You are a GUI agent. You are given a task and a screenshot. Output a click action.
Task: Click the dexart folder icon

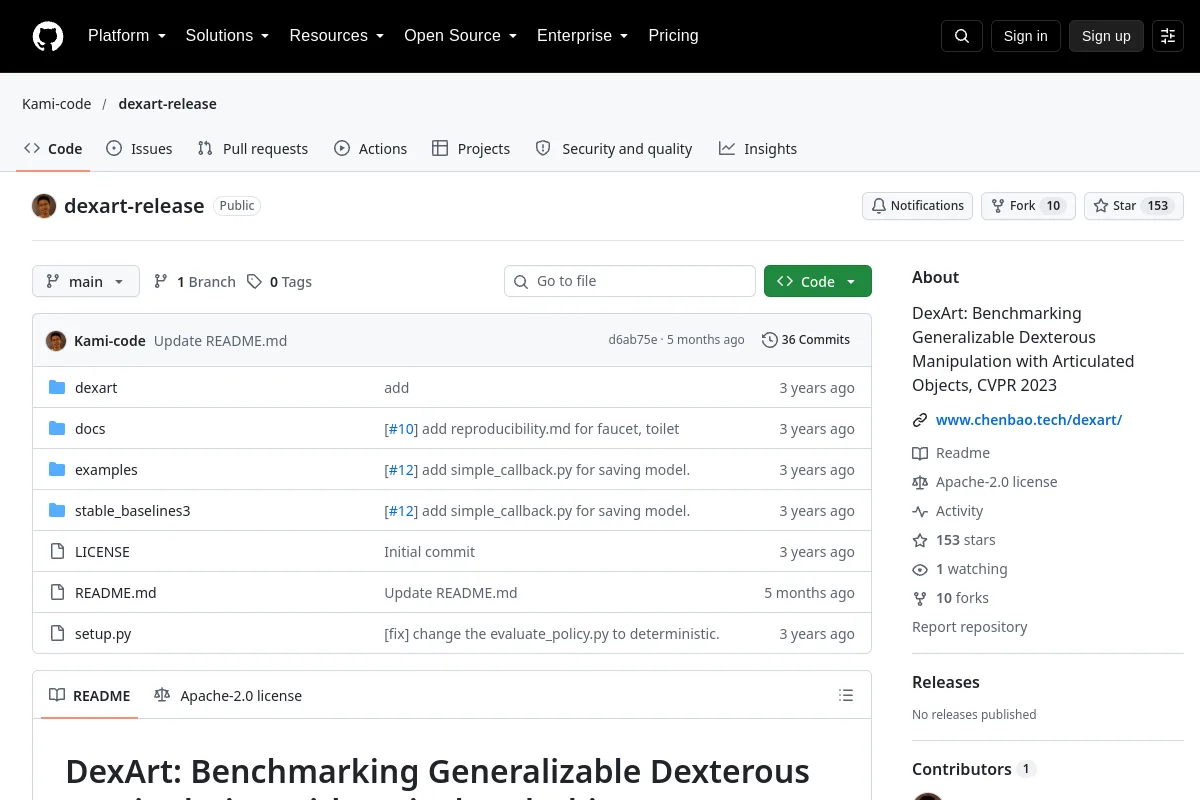pyautogui.click(x=57, y=388)
